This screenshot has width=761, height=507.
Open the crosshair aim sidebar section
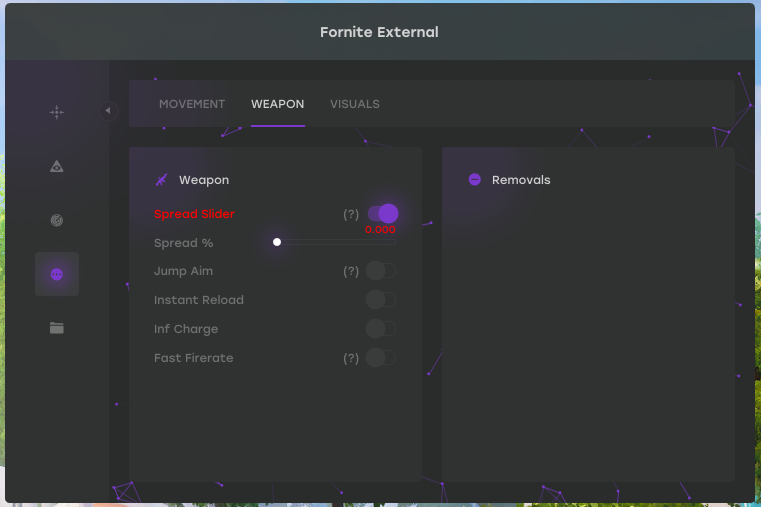click(57, 112)
